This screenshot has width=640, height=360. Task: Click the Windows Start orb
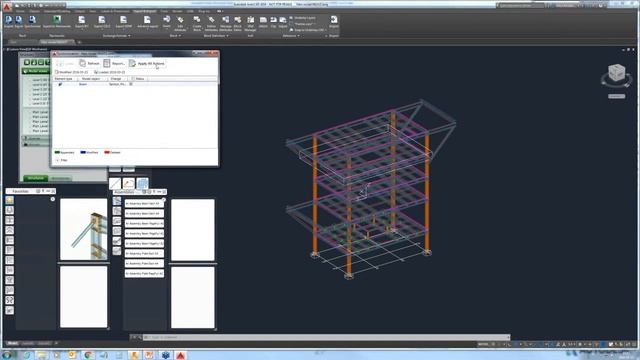point(7,355)
